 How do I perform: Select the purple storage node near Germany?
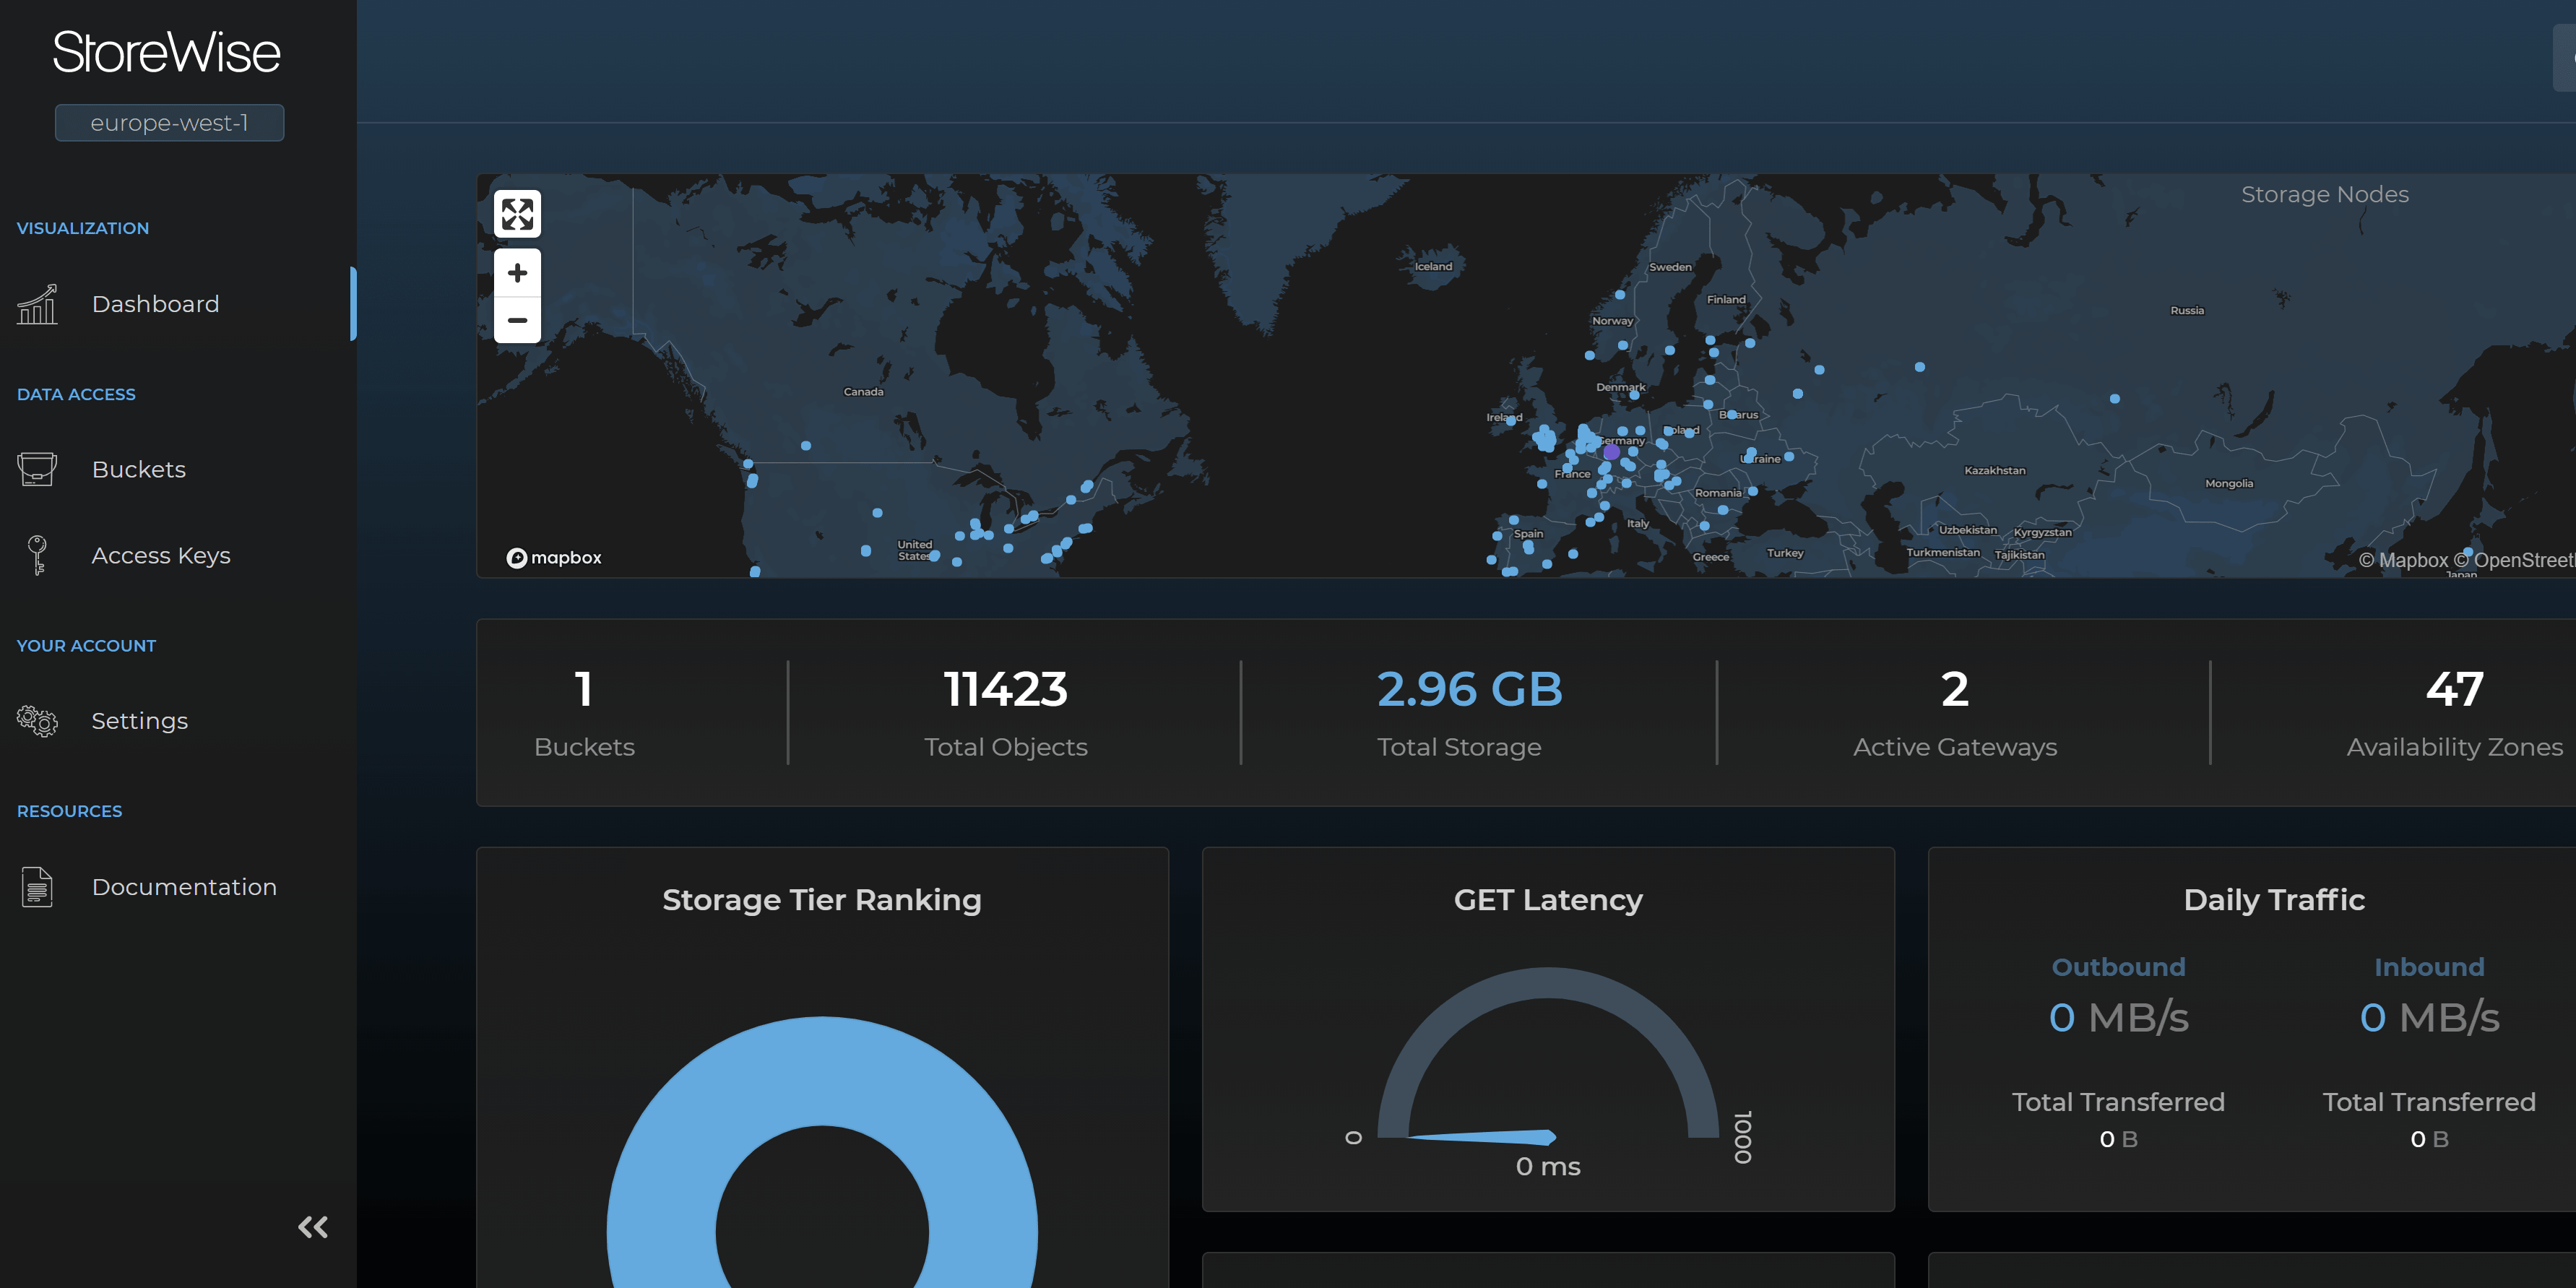pos(1610,452)
